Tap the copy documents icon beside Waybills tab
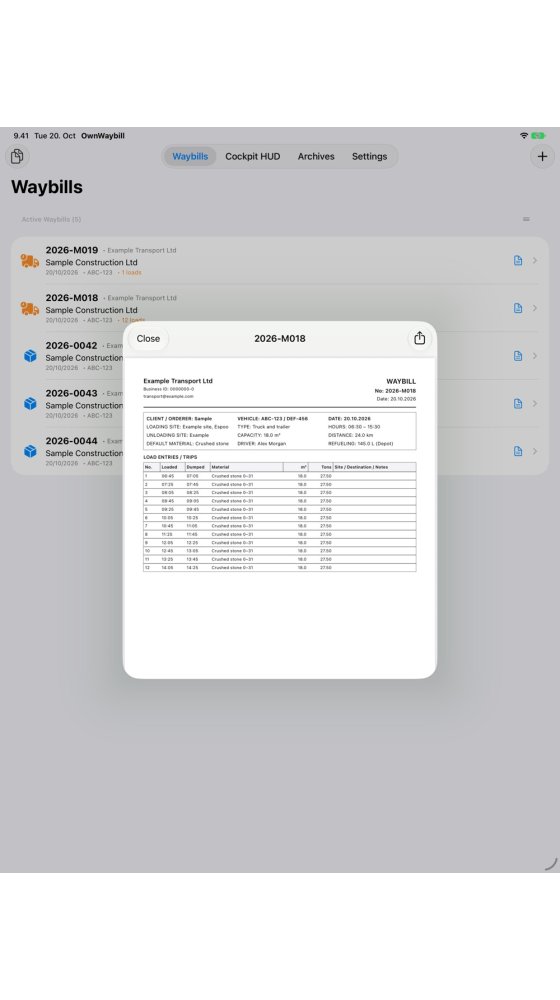This screenshot has width=560, height=1000. (17, 156)
